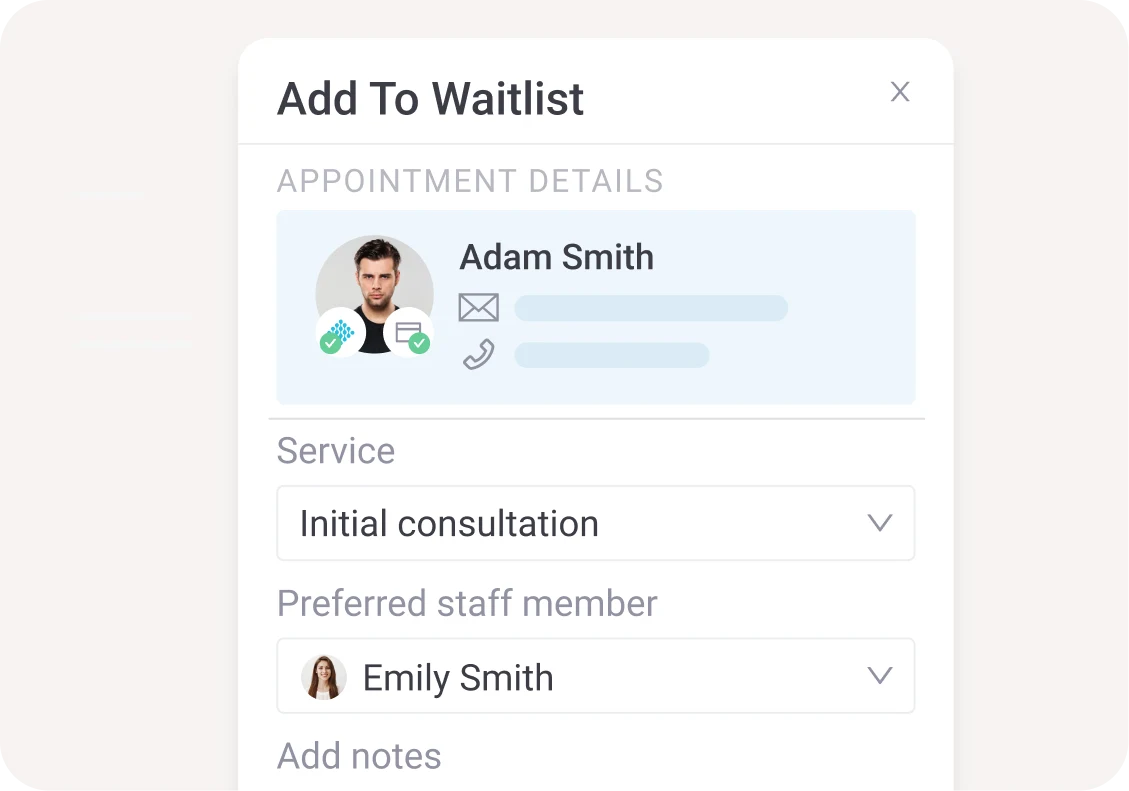
Task: Click the phone number placeholder bar
Action: click(612, 355)
